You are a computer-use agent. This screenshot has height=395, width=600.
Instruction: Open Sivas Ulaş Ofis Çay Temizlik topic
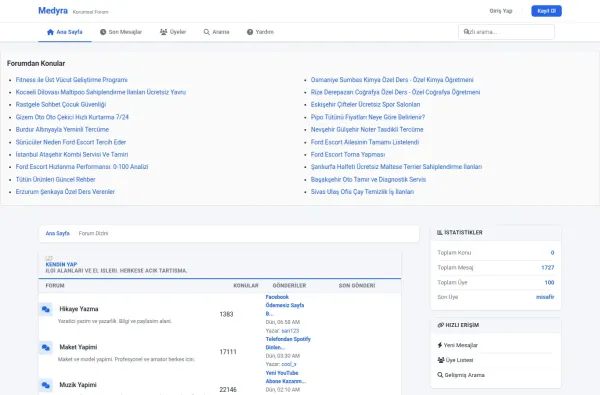pyautogui.click(x=362, y=191)
